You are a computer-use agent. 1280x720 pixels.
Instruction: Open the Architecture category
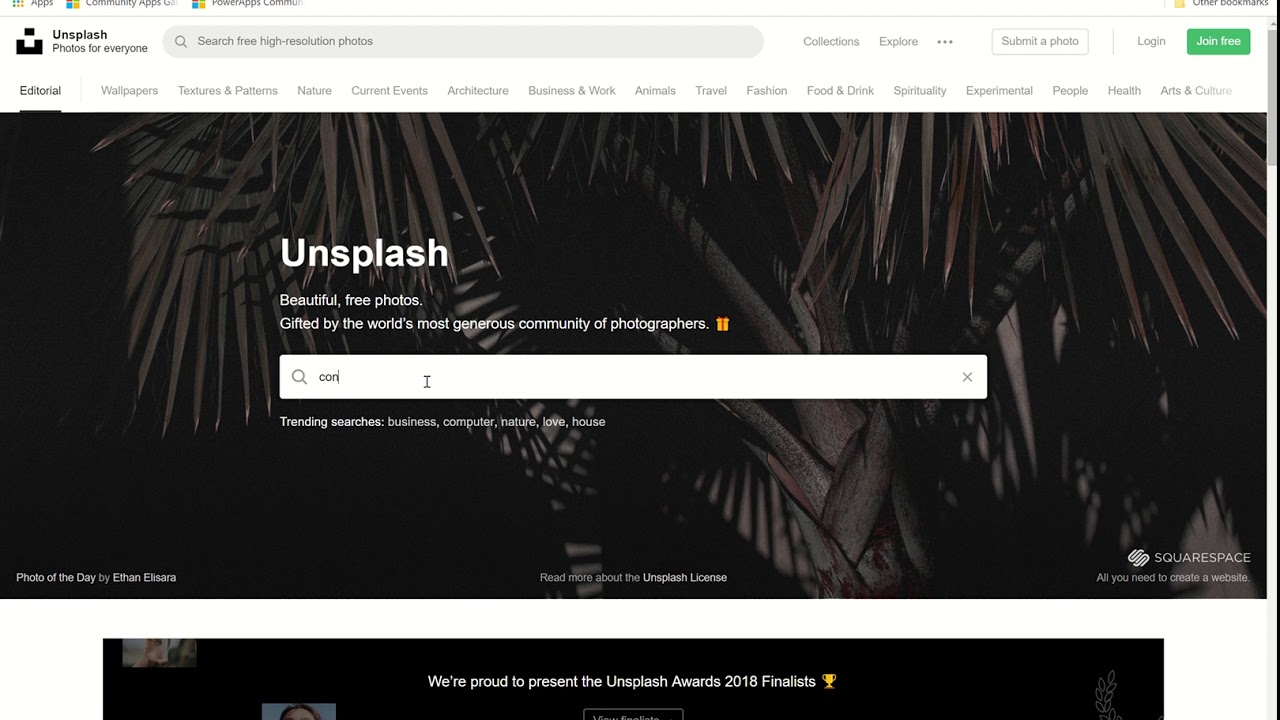(x=478, y=91)
